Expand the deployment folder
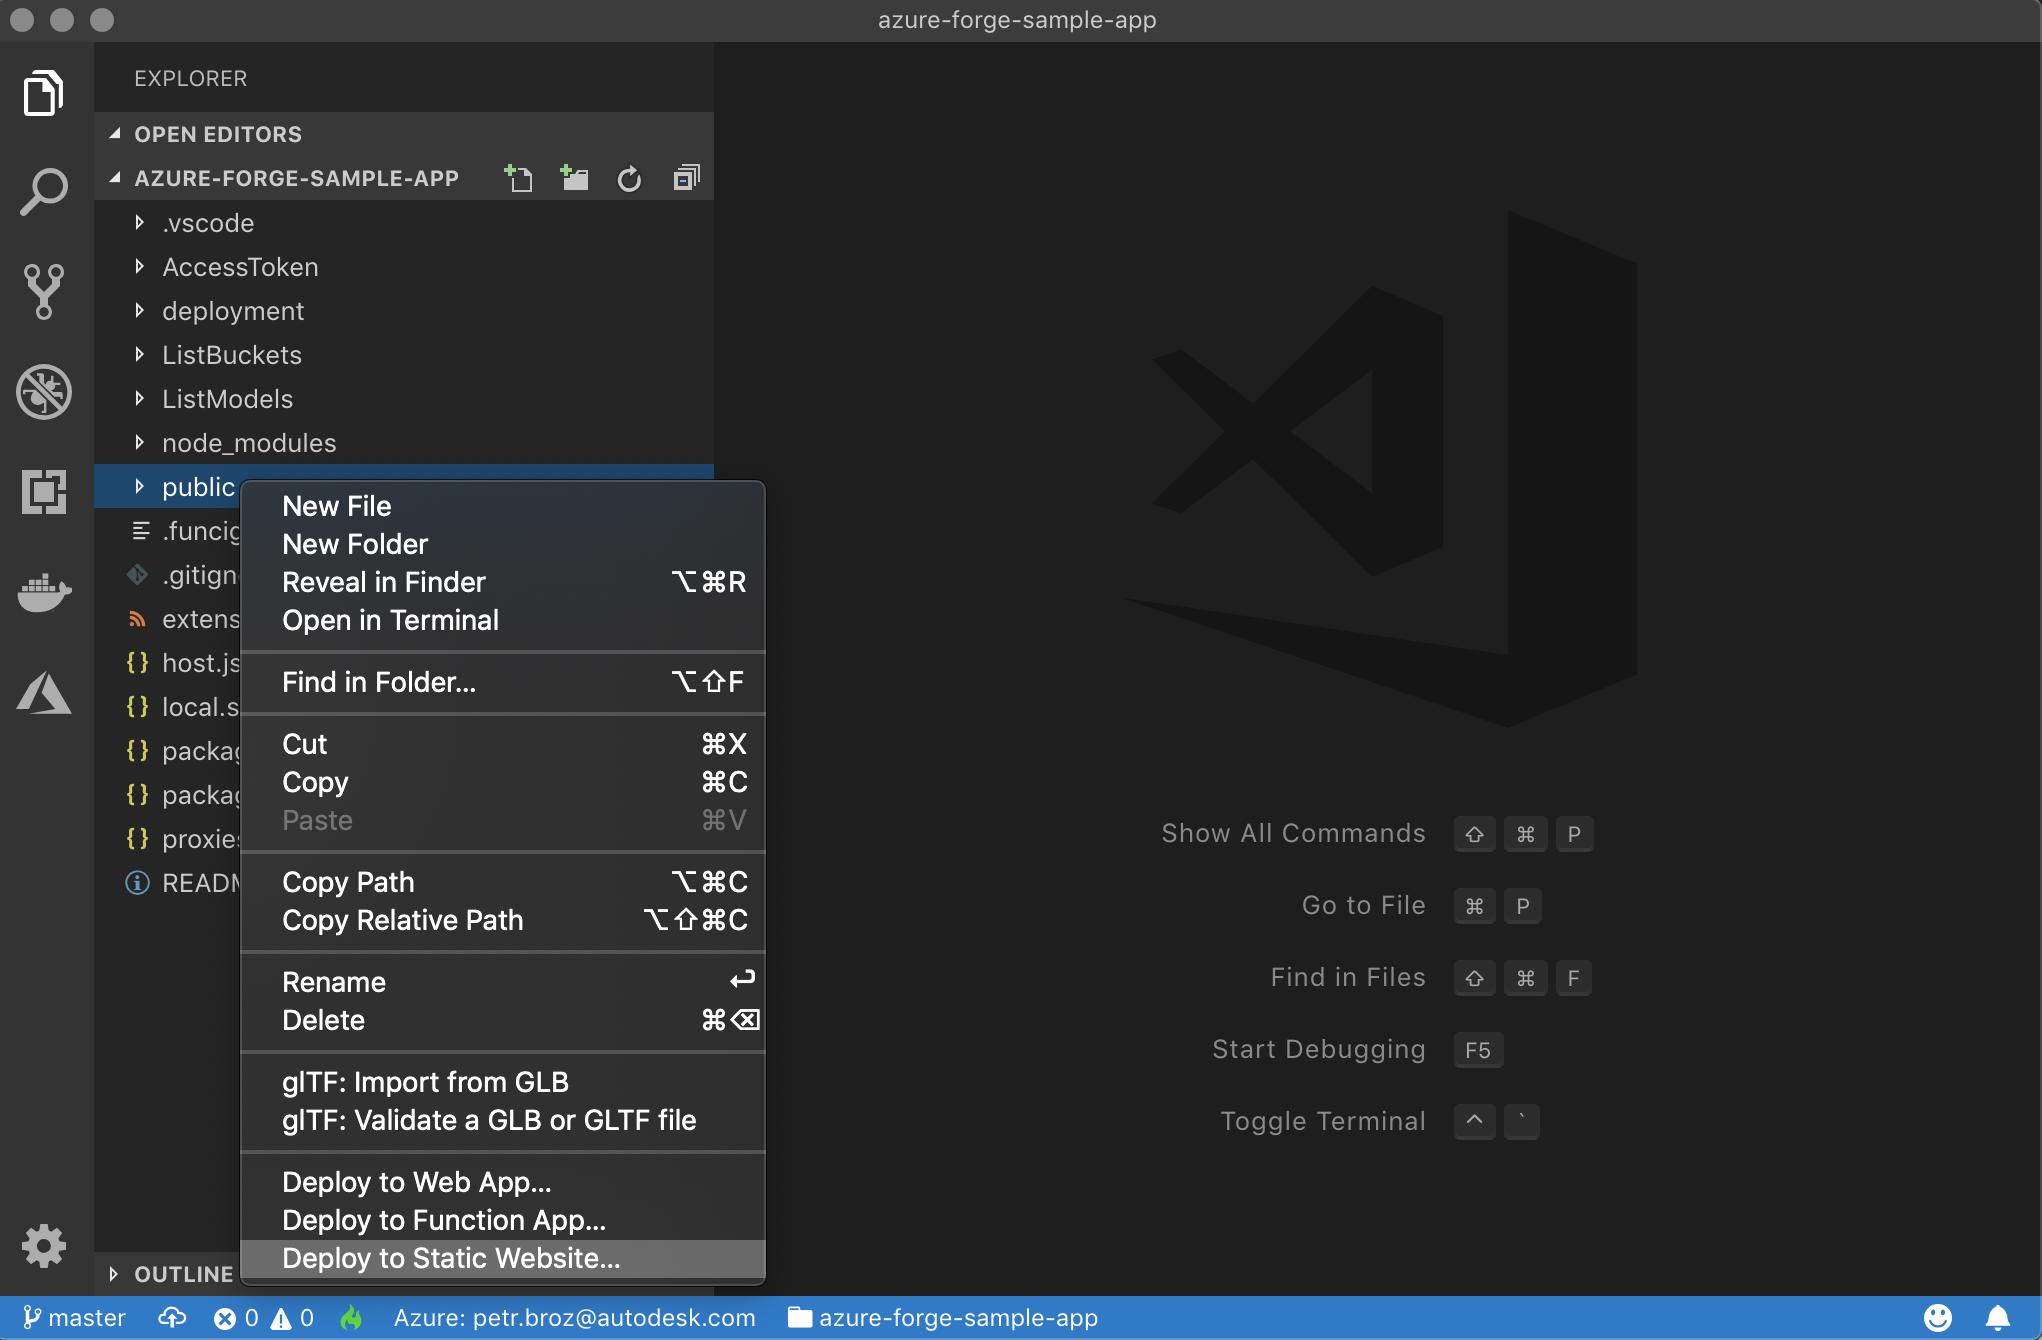 pos(404,311)
